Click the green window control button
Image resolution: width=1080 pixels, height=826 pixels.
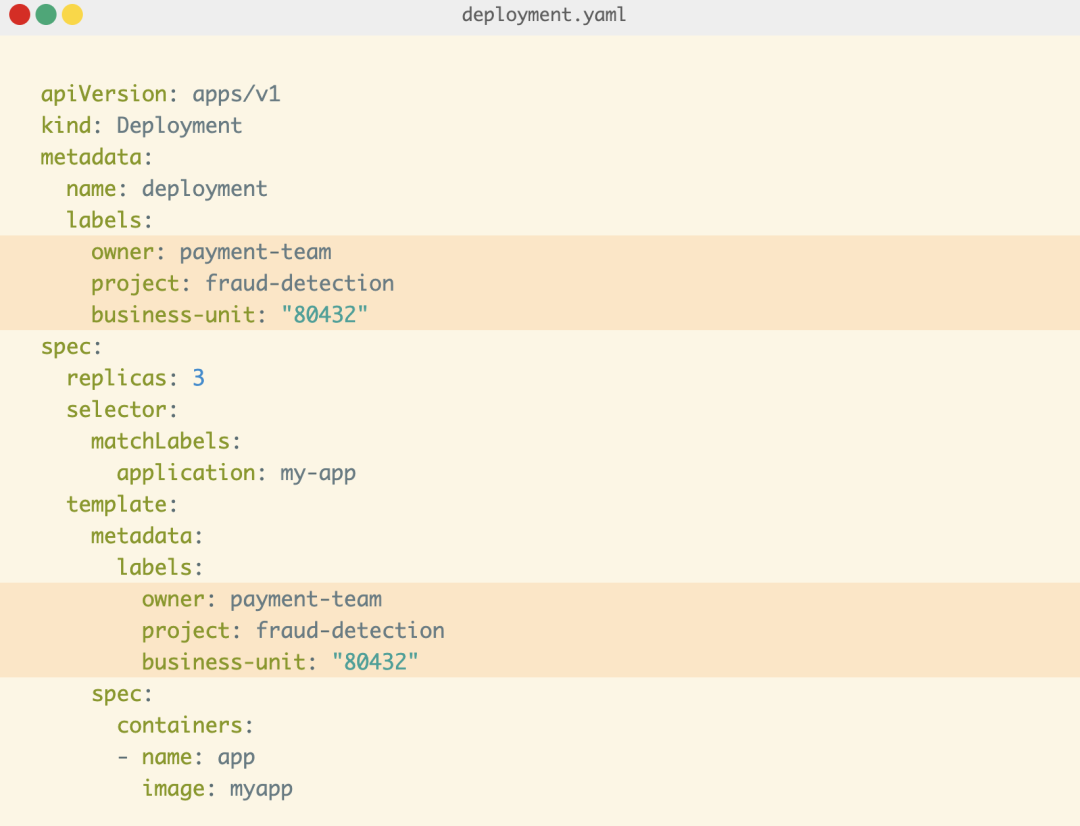point(45,15)
